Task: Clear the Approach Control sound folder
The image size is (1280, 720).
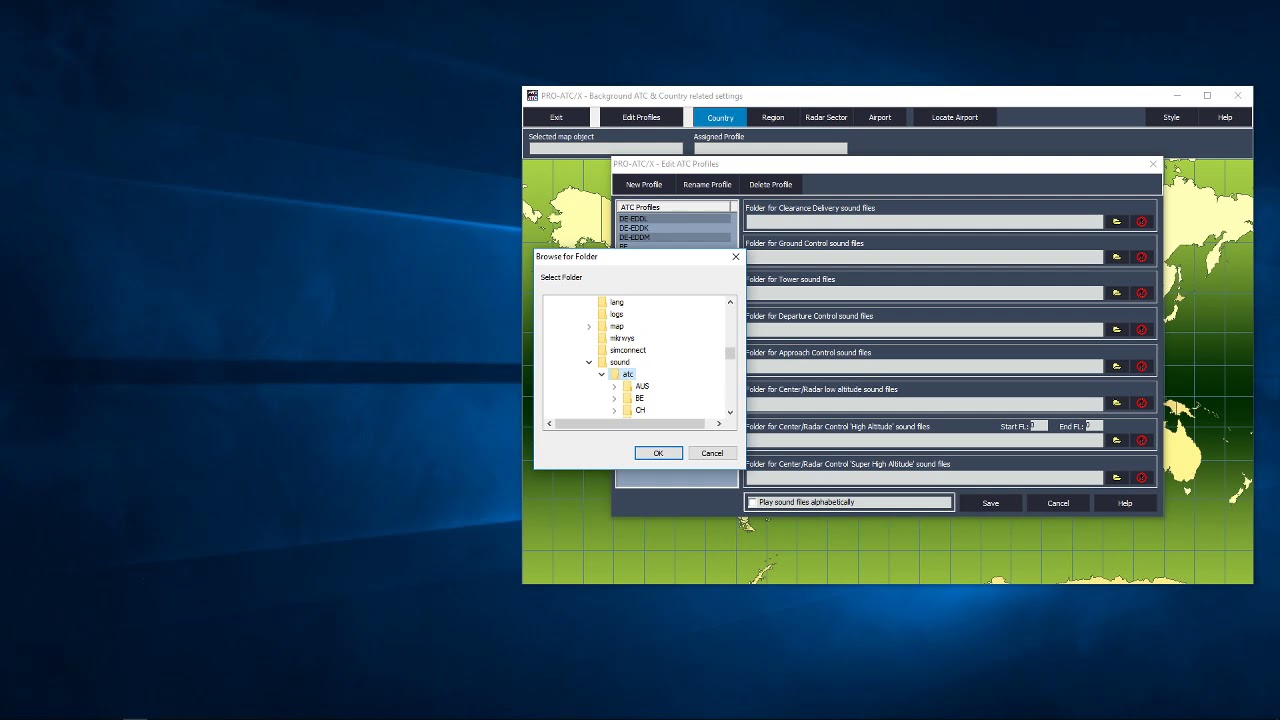Action: coord(1142,367)
